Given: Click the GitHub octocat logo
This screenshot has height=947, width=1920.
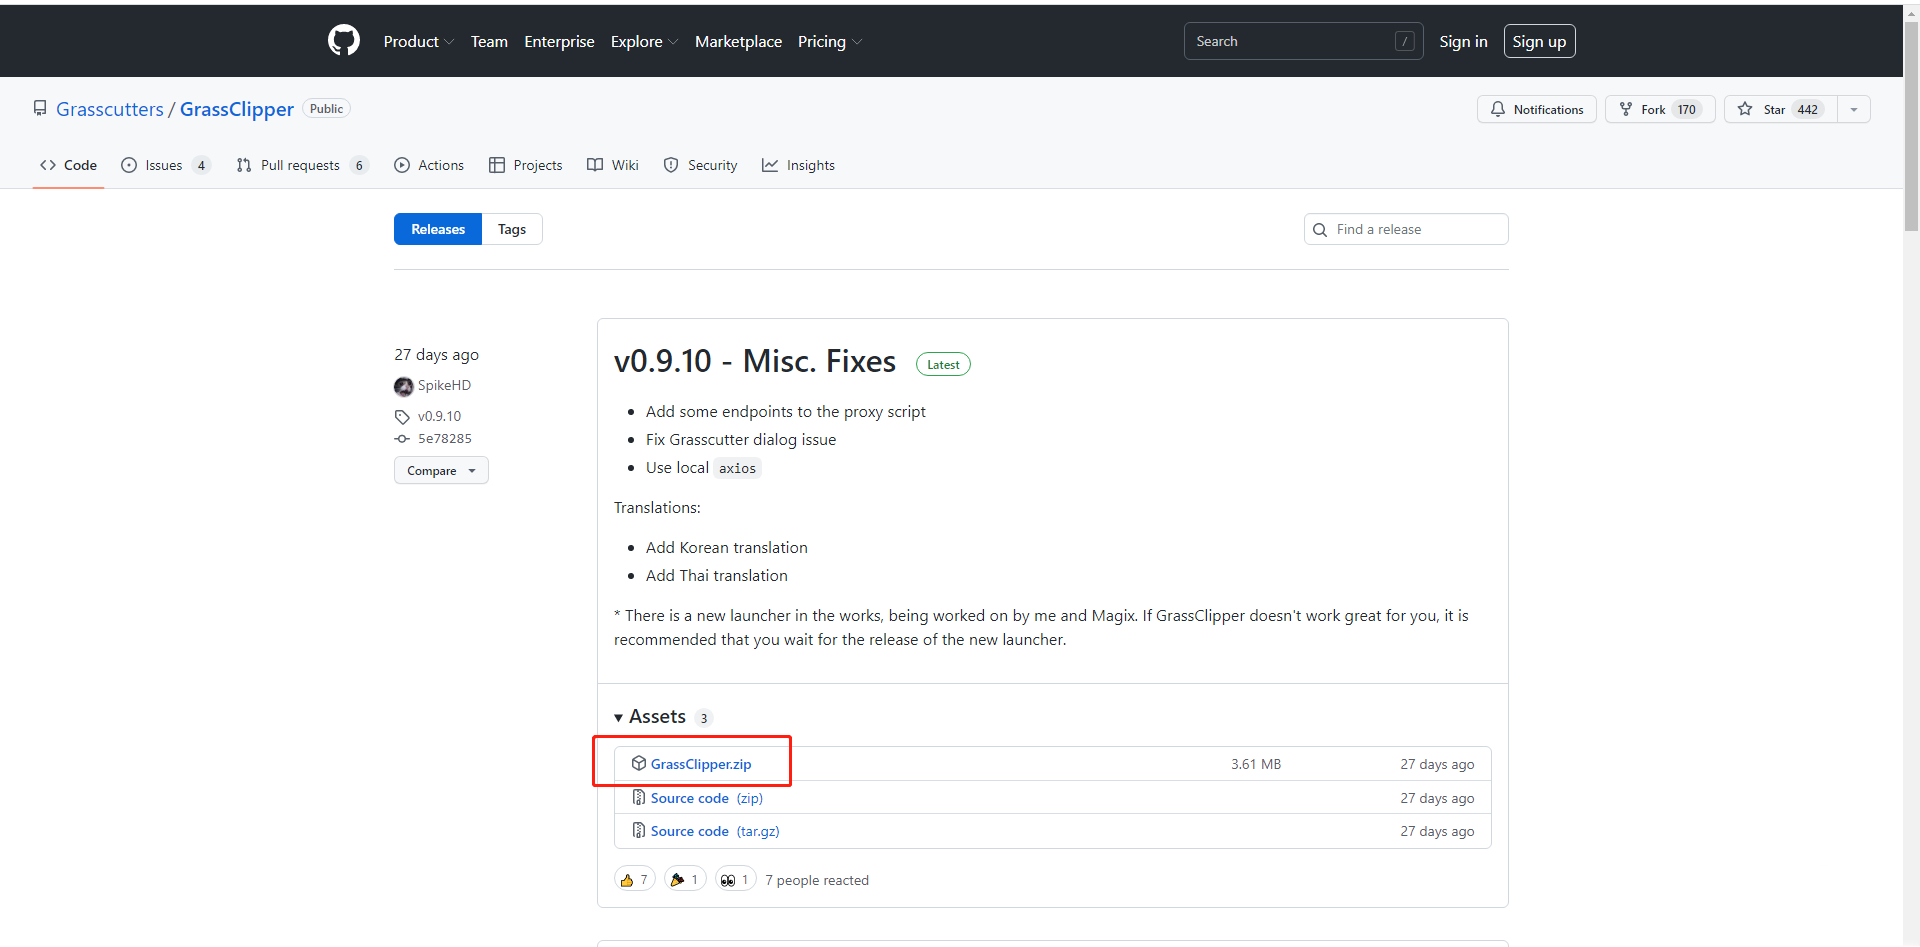Looking at the screenshot, I should (344, 41).
